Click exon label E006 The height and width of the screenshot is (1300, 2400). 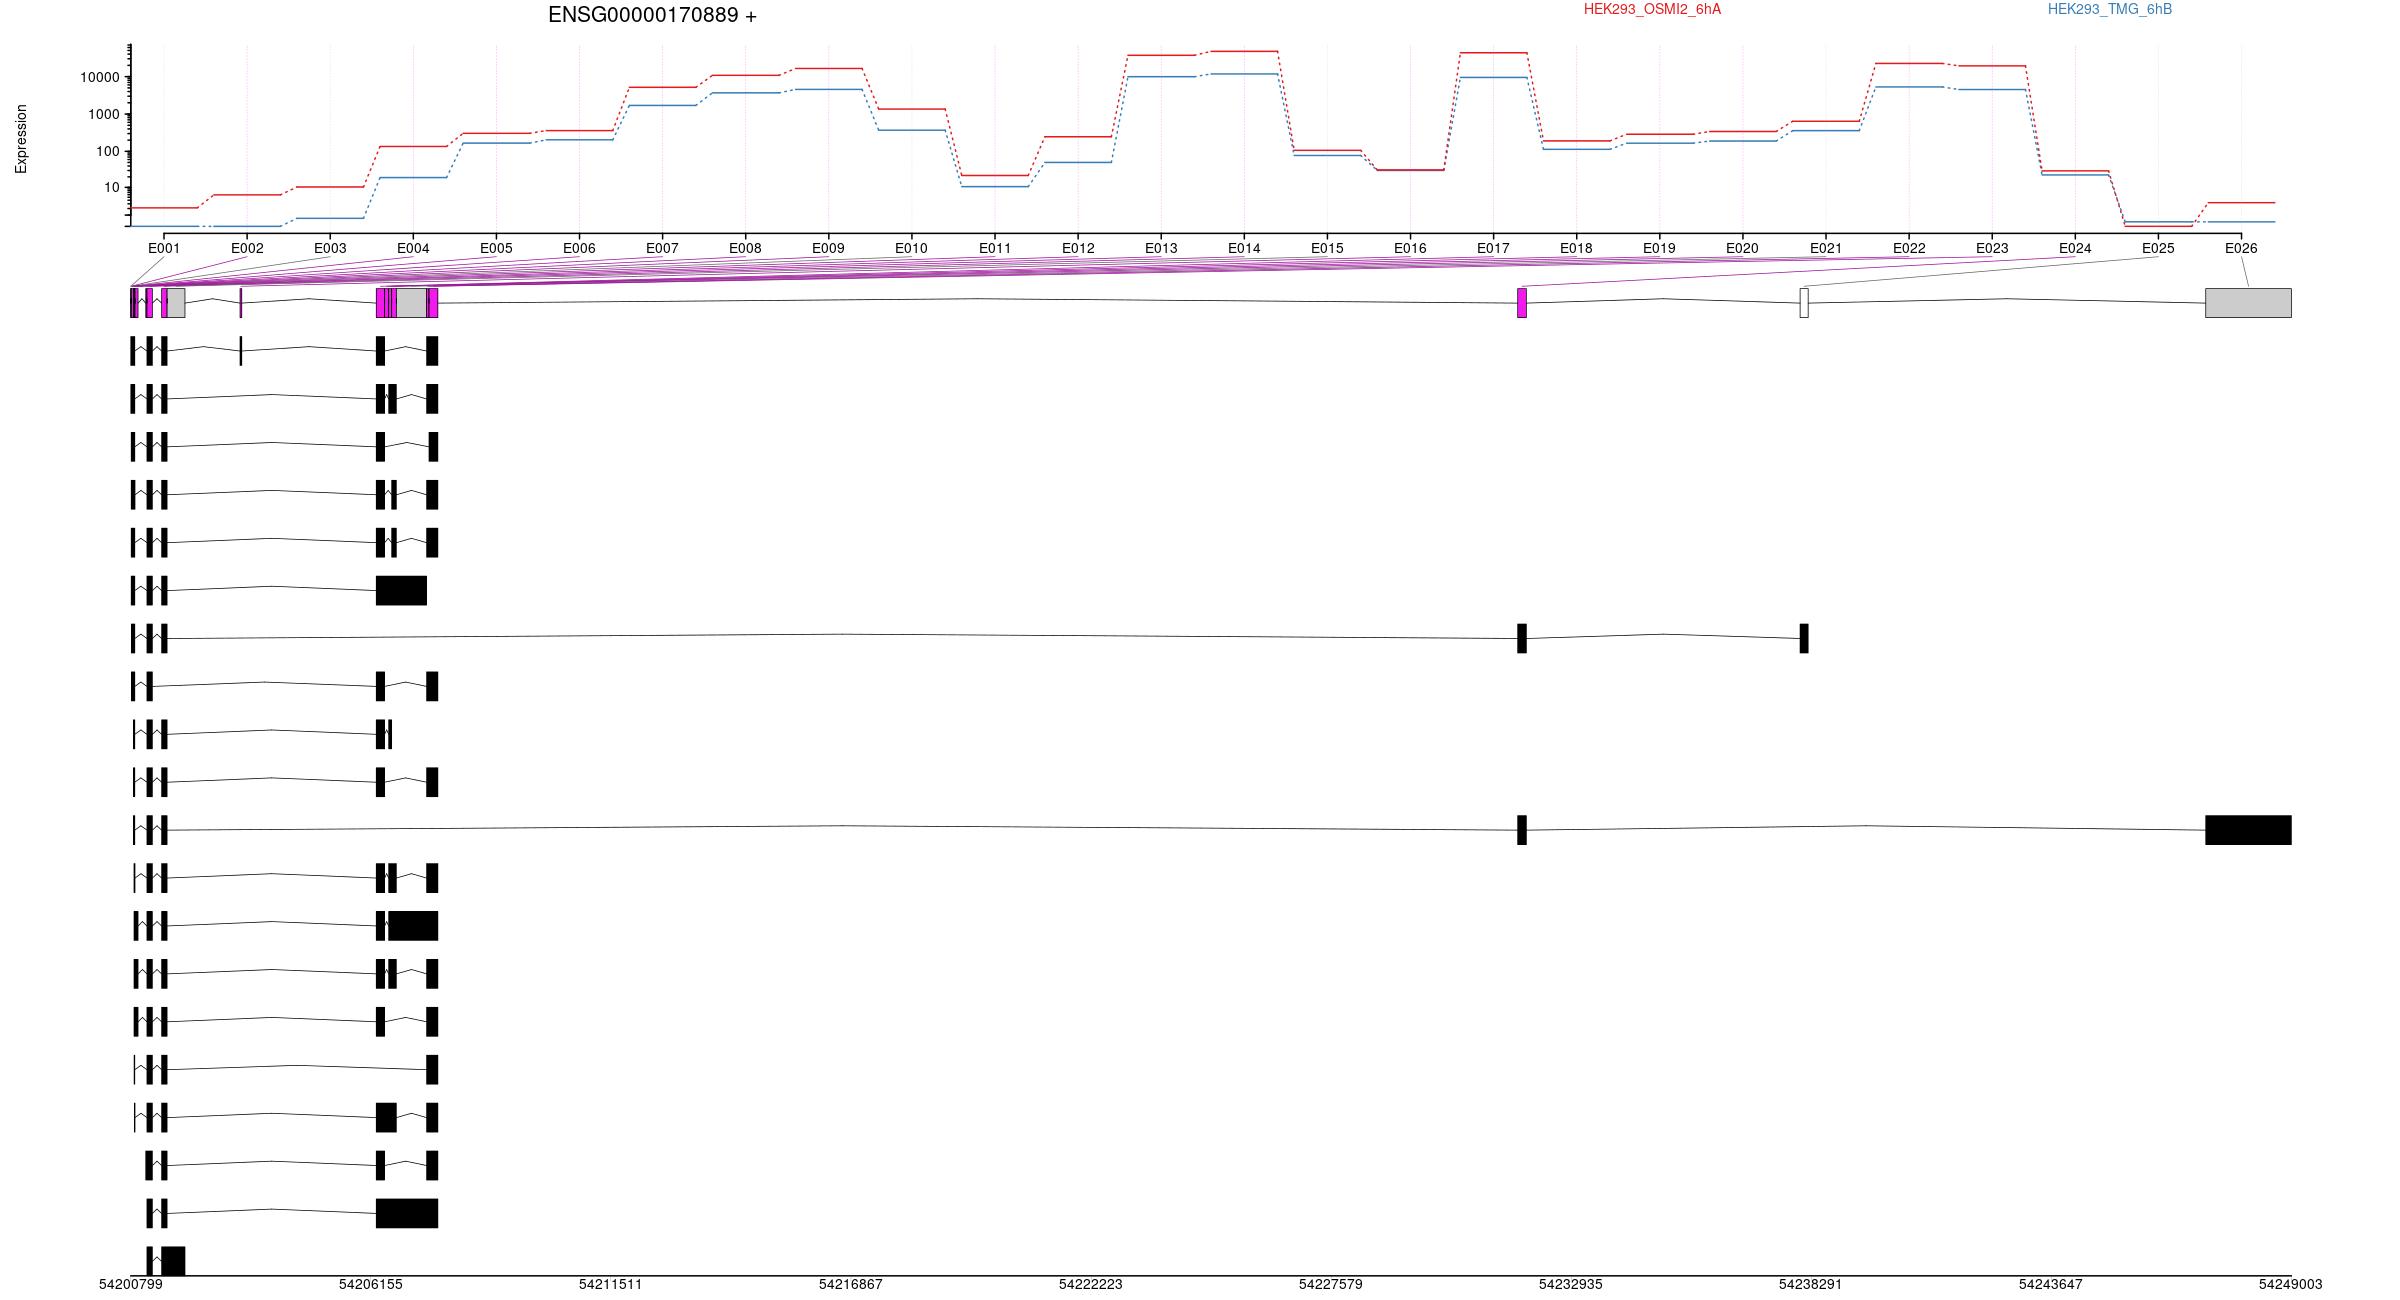click(x=579, y=248)
